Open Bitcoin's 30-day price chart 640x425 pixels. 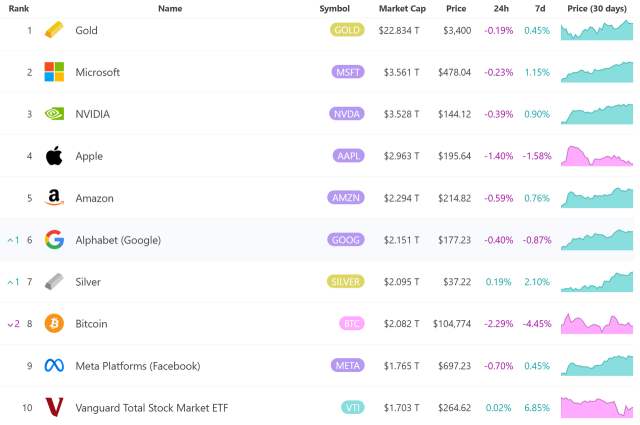pos(597,323)
